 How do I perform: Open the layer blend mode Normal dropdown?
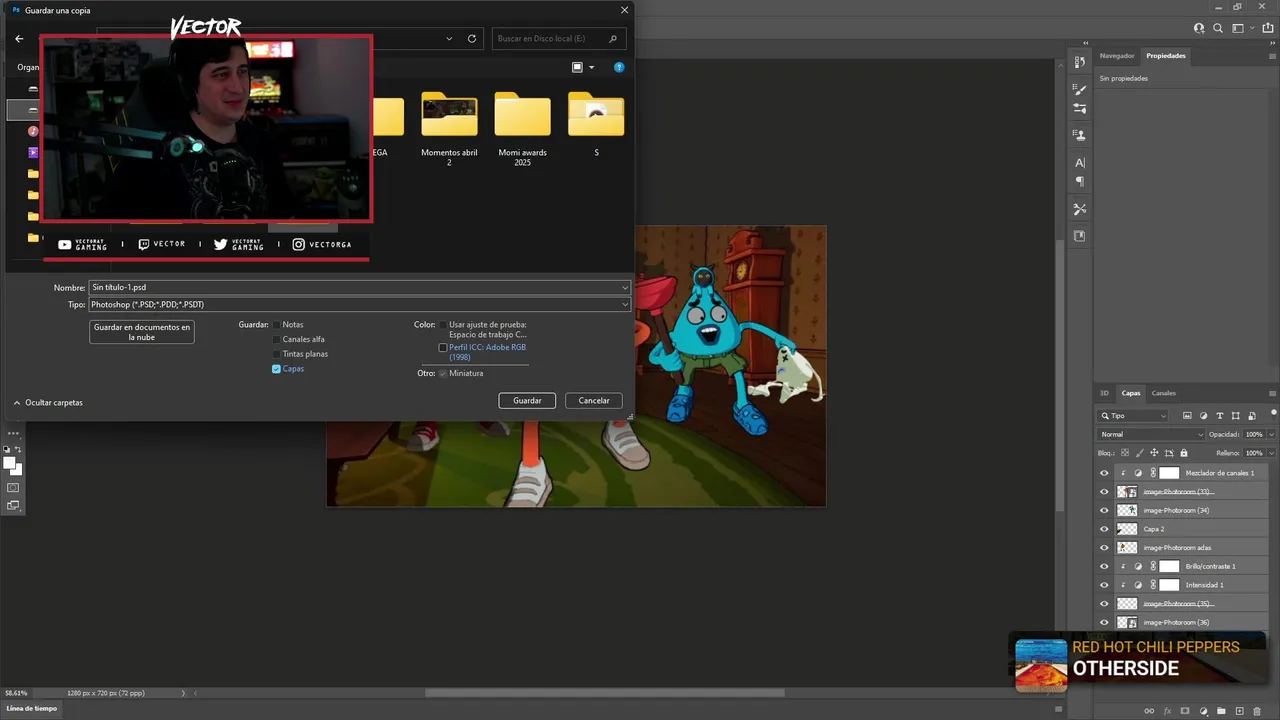click(x=1152, y=435)
